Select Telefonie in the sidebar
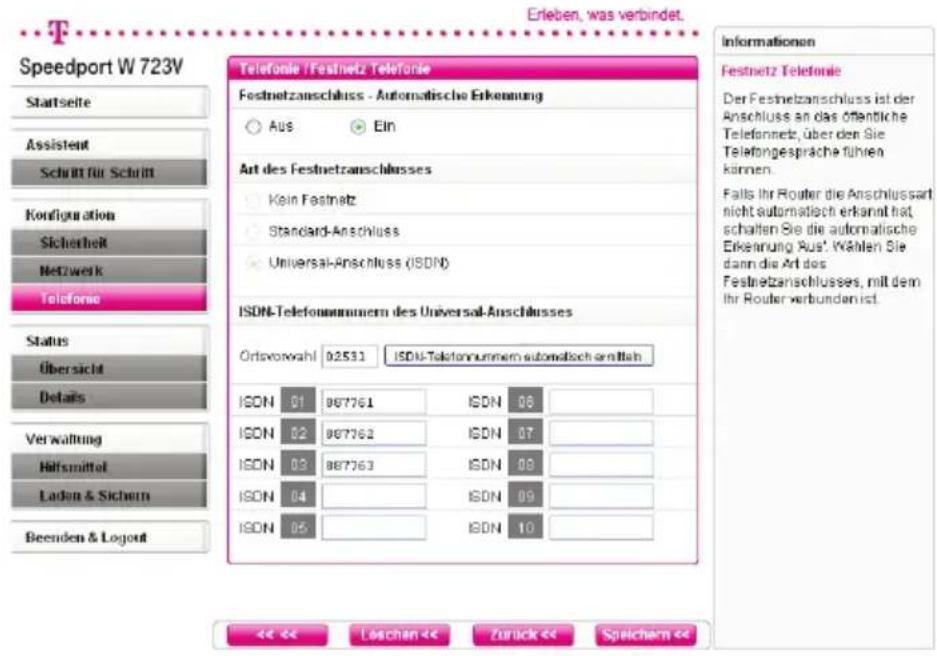Viewport: 937px width, 656px height. (110, 299)
